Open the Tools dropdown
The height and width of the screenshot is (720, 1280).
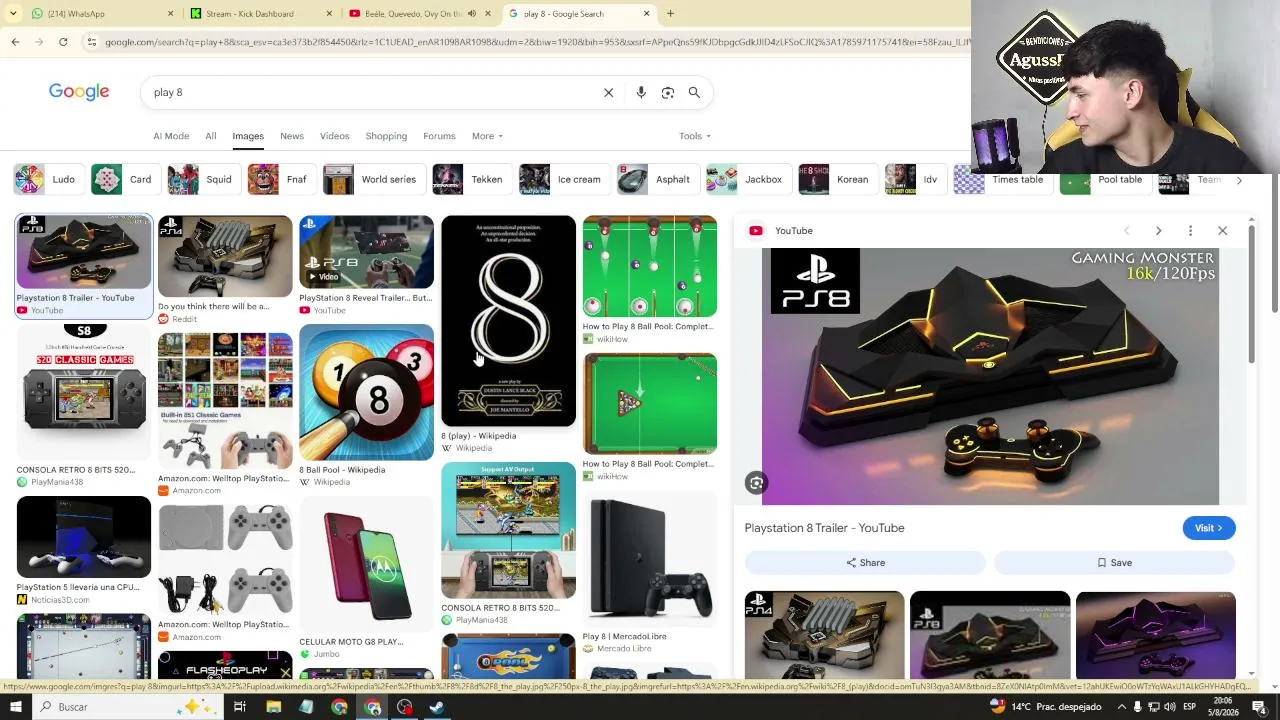point(695,136)
